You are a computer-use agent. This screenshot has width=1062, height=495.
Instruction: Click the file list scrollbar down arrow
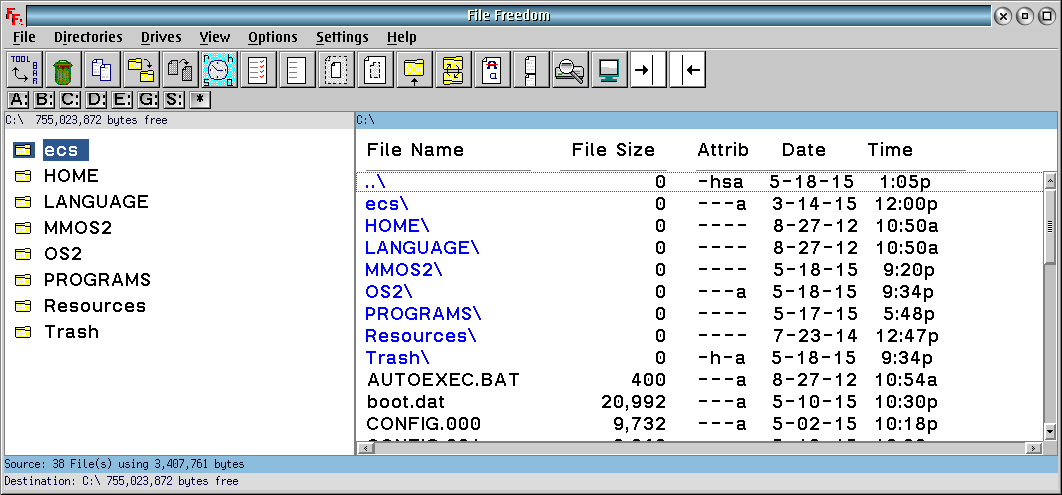tap(1050, 431)
